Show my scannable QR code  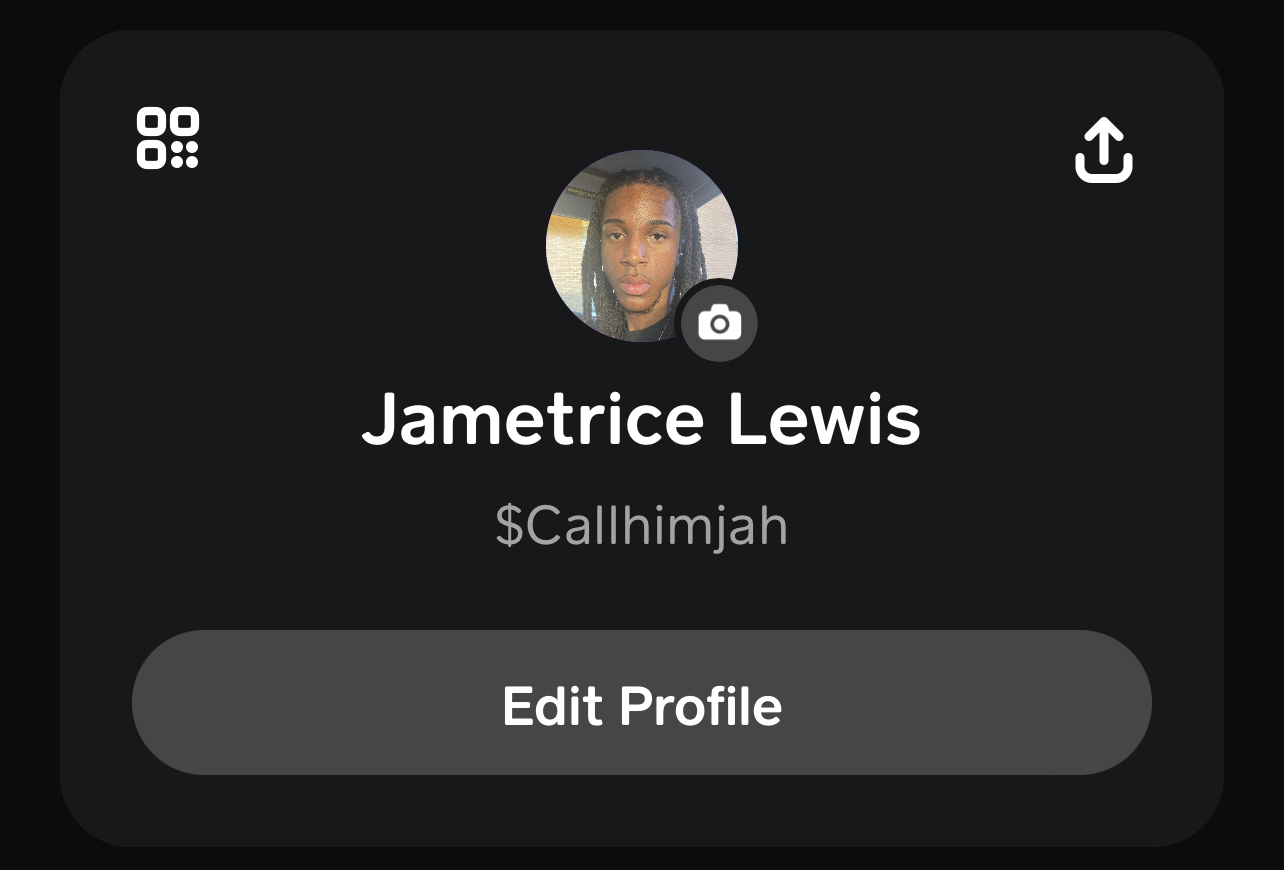pos(168,138)
